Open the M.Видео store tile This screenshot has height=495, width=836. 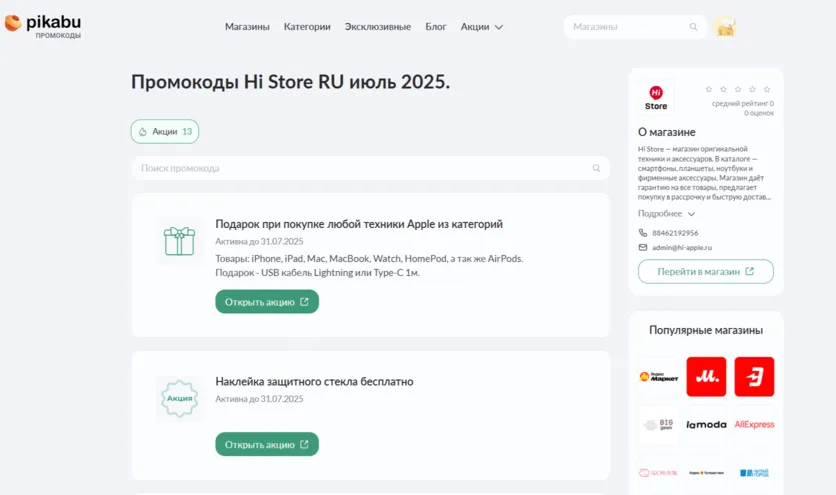706,377
